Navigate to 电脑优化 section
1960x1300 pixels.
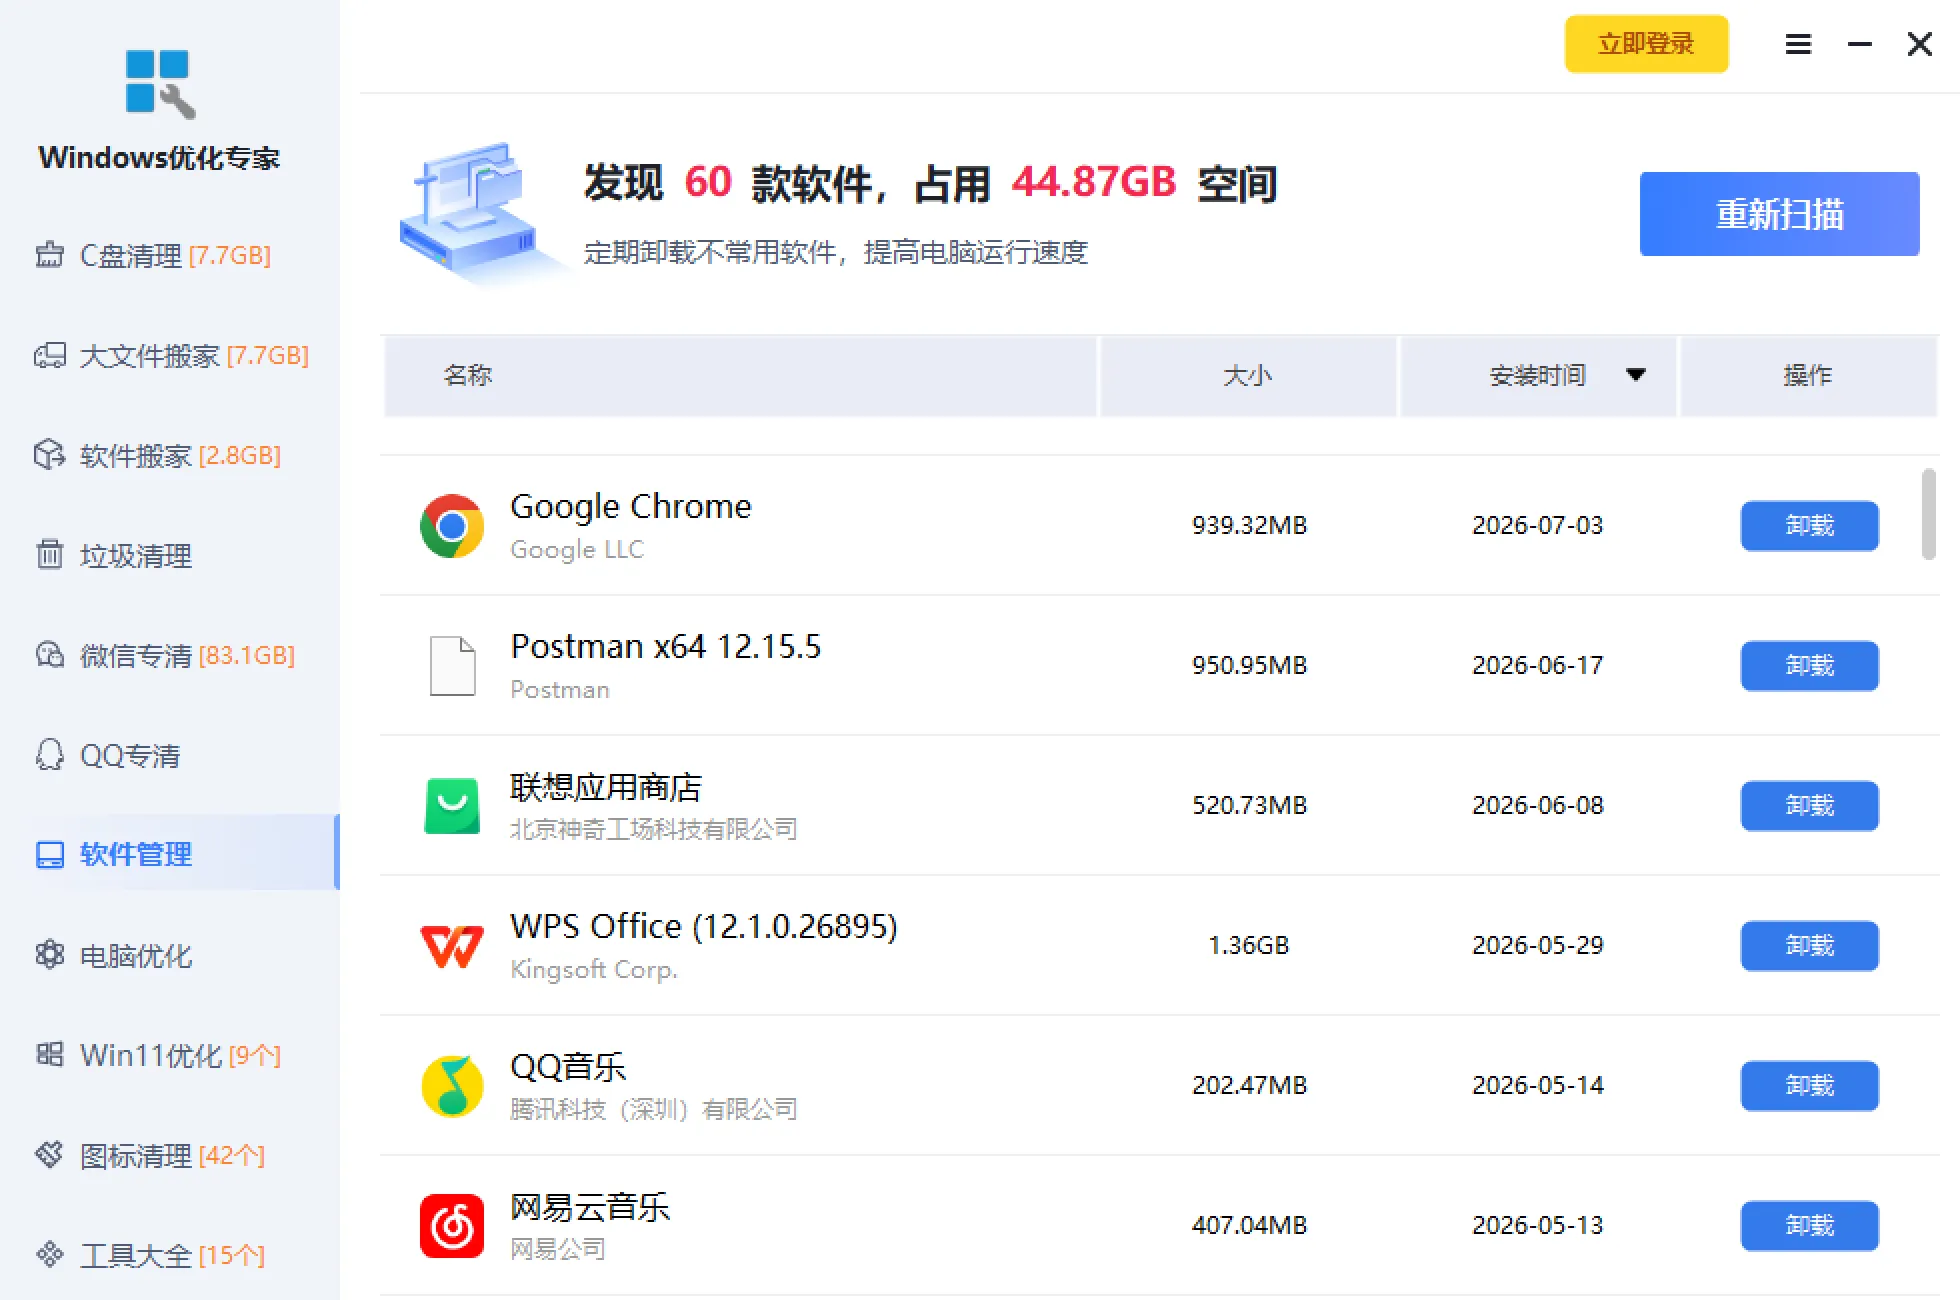pos(170,956)
